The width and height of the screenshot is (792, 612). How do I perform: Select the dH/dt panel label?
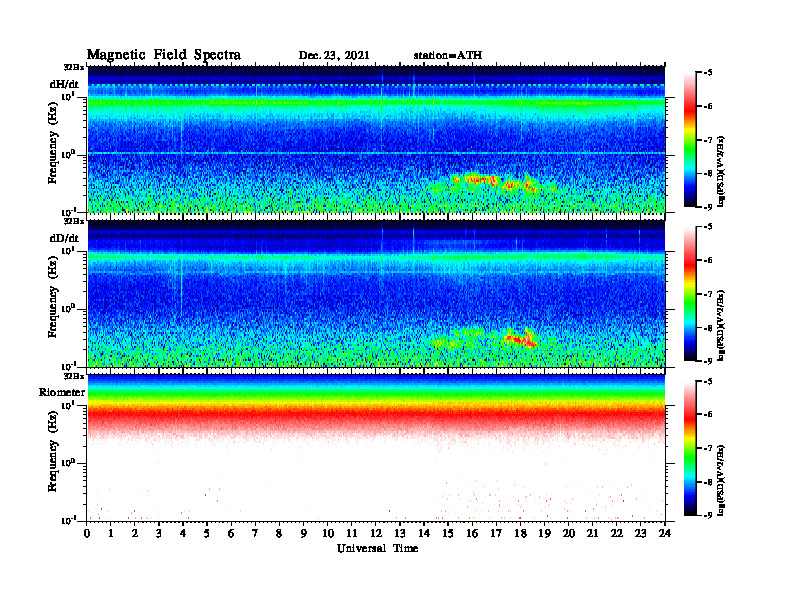pos(64,84)
